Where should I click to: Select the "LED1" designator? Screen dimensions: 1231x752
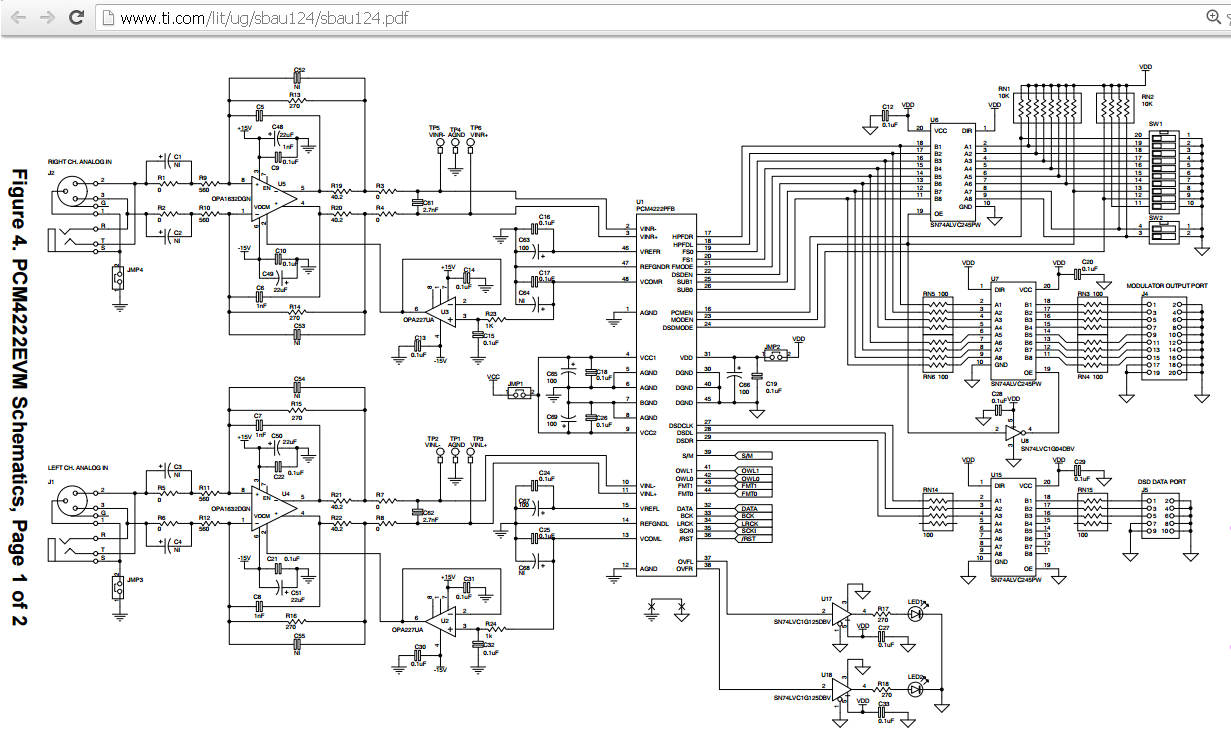coord(916,602)
